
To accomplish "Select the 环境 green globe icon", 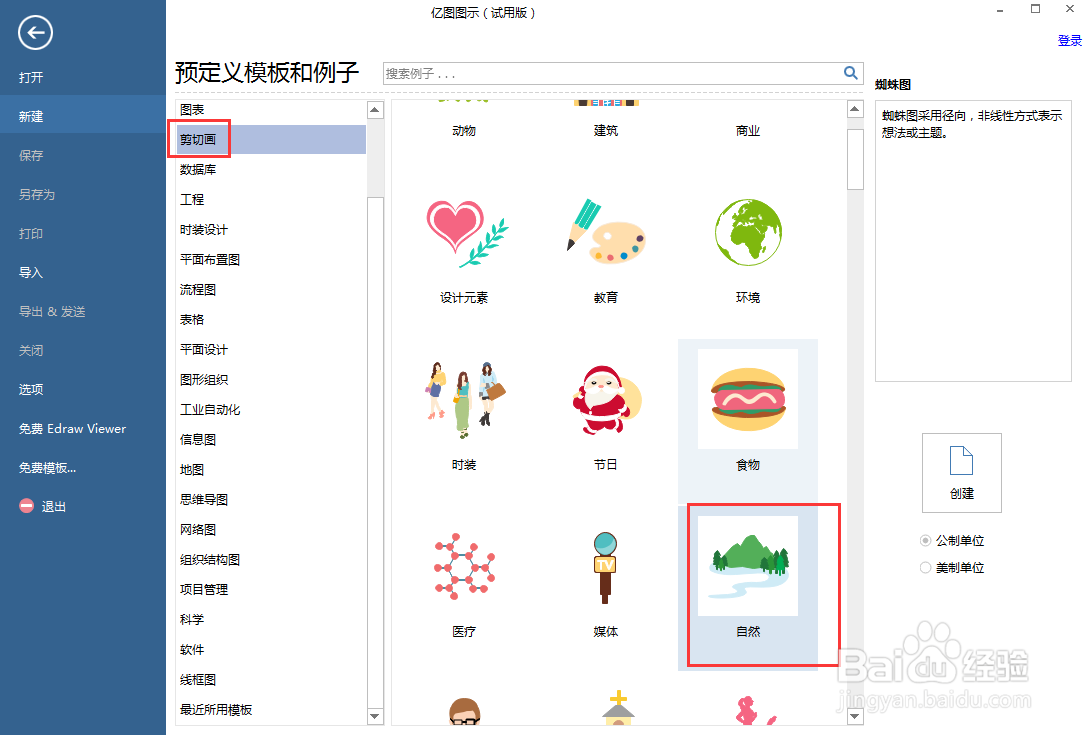I will [748, 232].
